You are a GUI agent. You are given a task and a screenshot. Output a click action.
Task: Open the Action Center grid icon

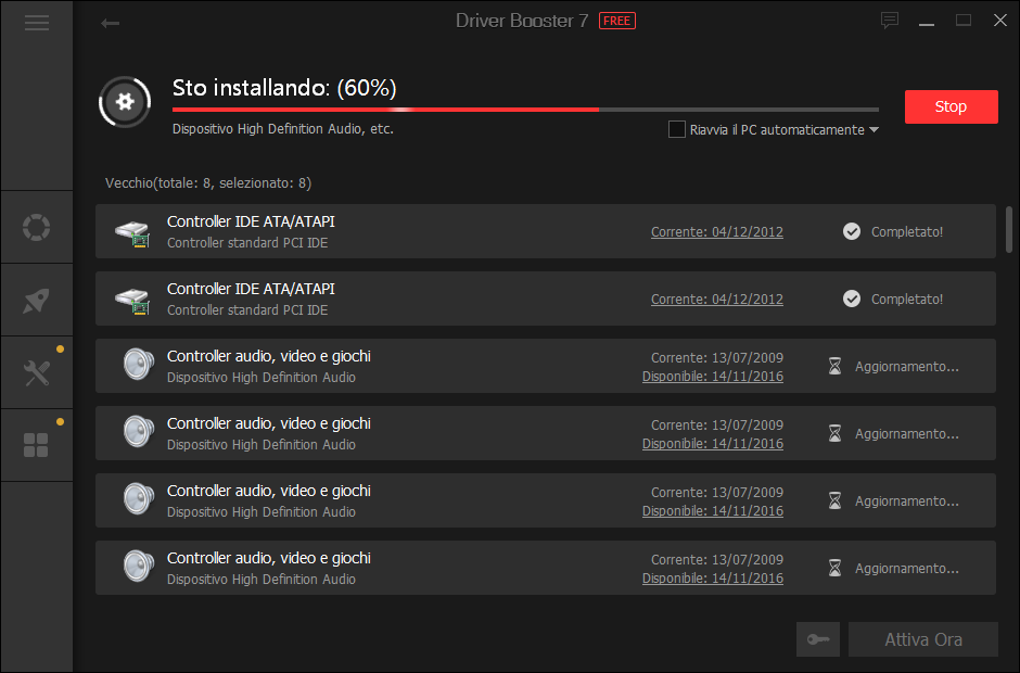click(36, 445)
